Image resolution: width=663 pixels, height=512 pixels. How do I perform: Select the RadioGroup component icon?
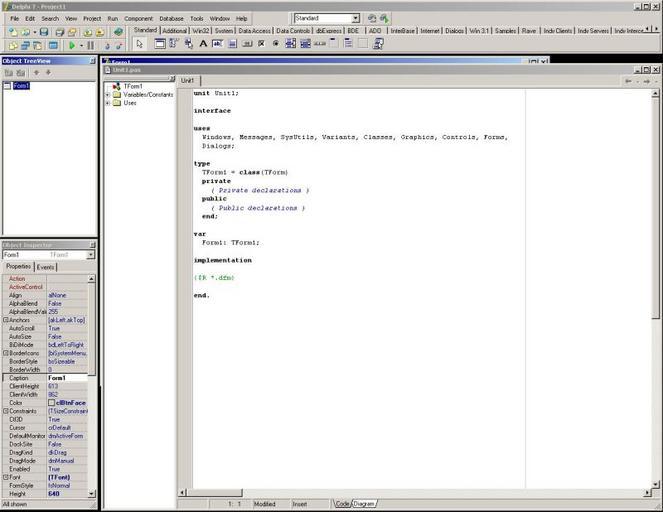coord(348,44)
